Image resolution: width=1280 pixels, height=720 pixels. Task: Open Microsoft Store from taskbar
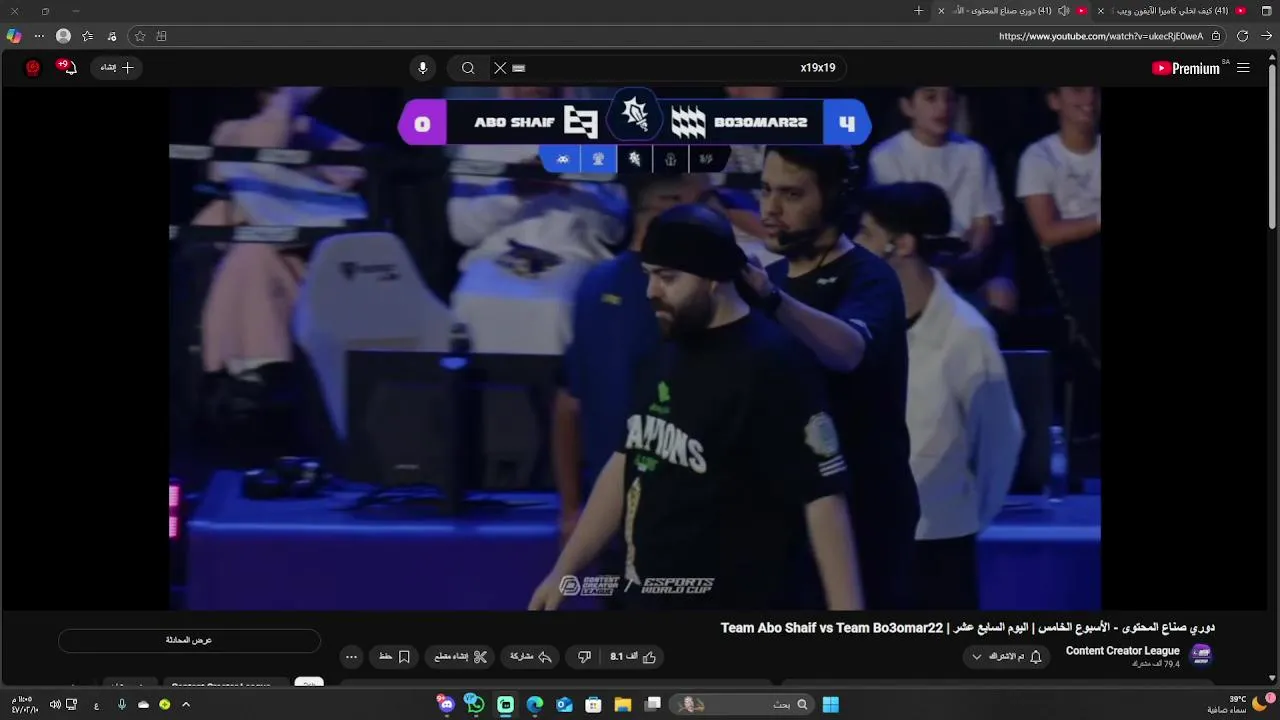tap(593, 705)
